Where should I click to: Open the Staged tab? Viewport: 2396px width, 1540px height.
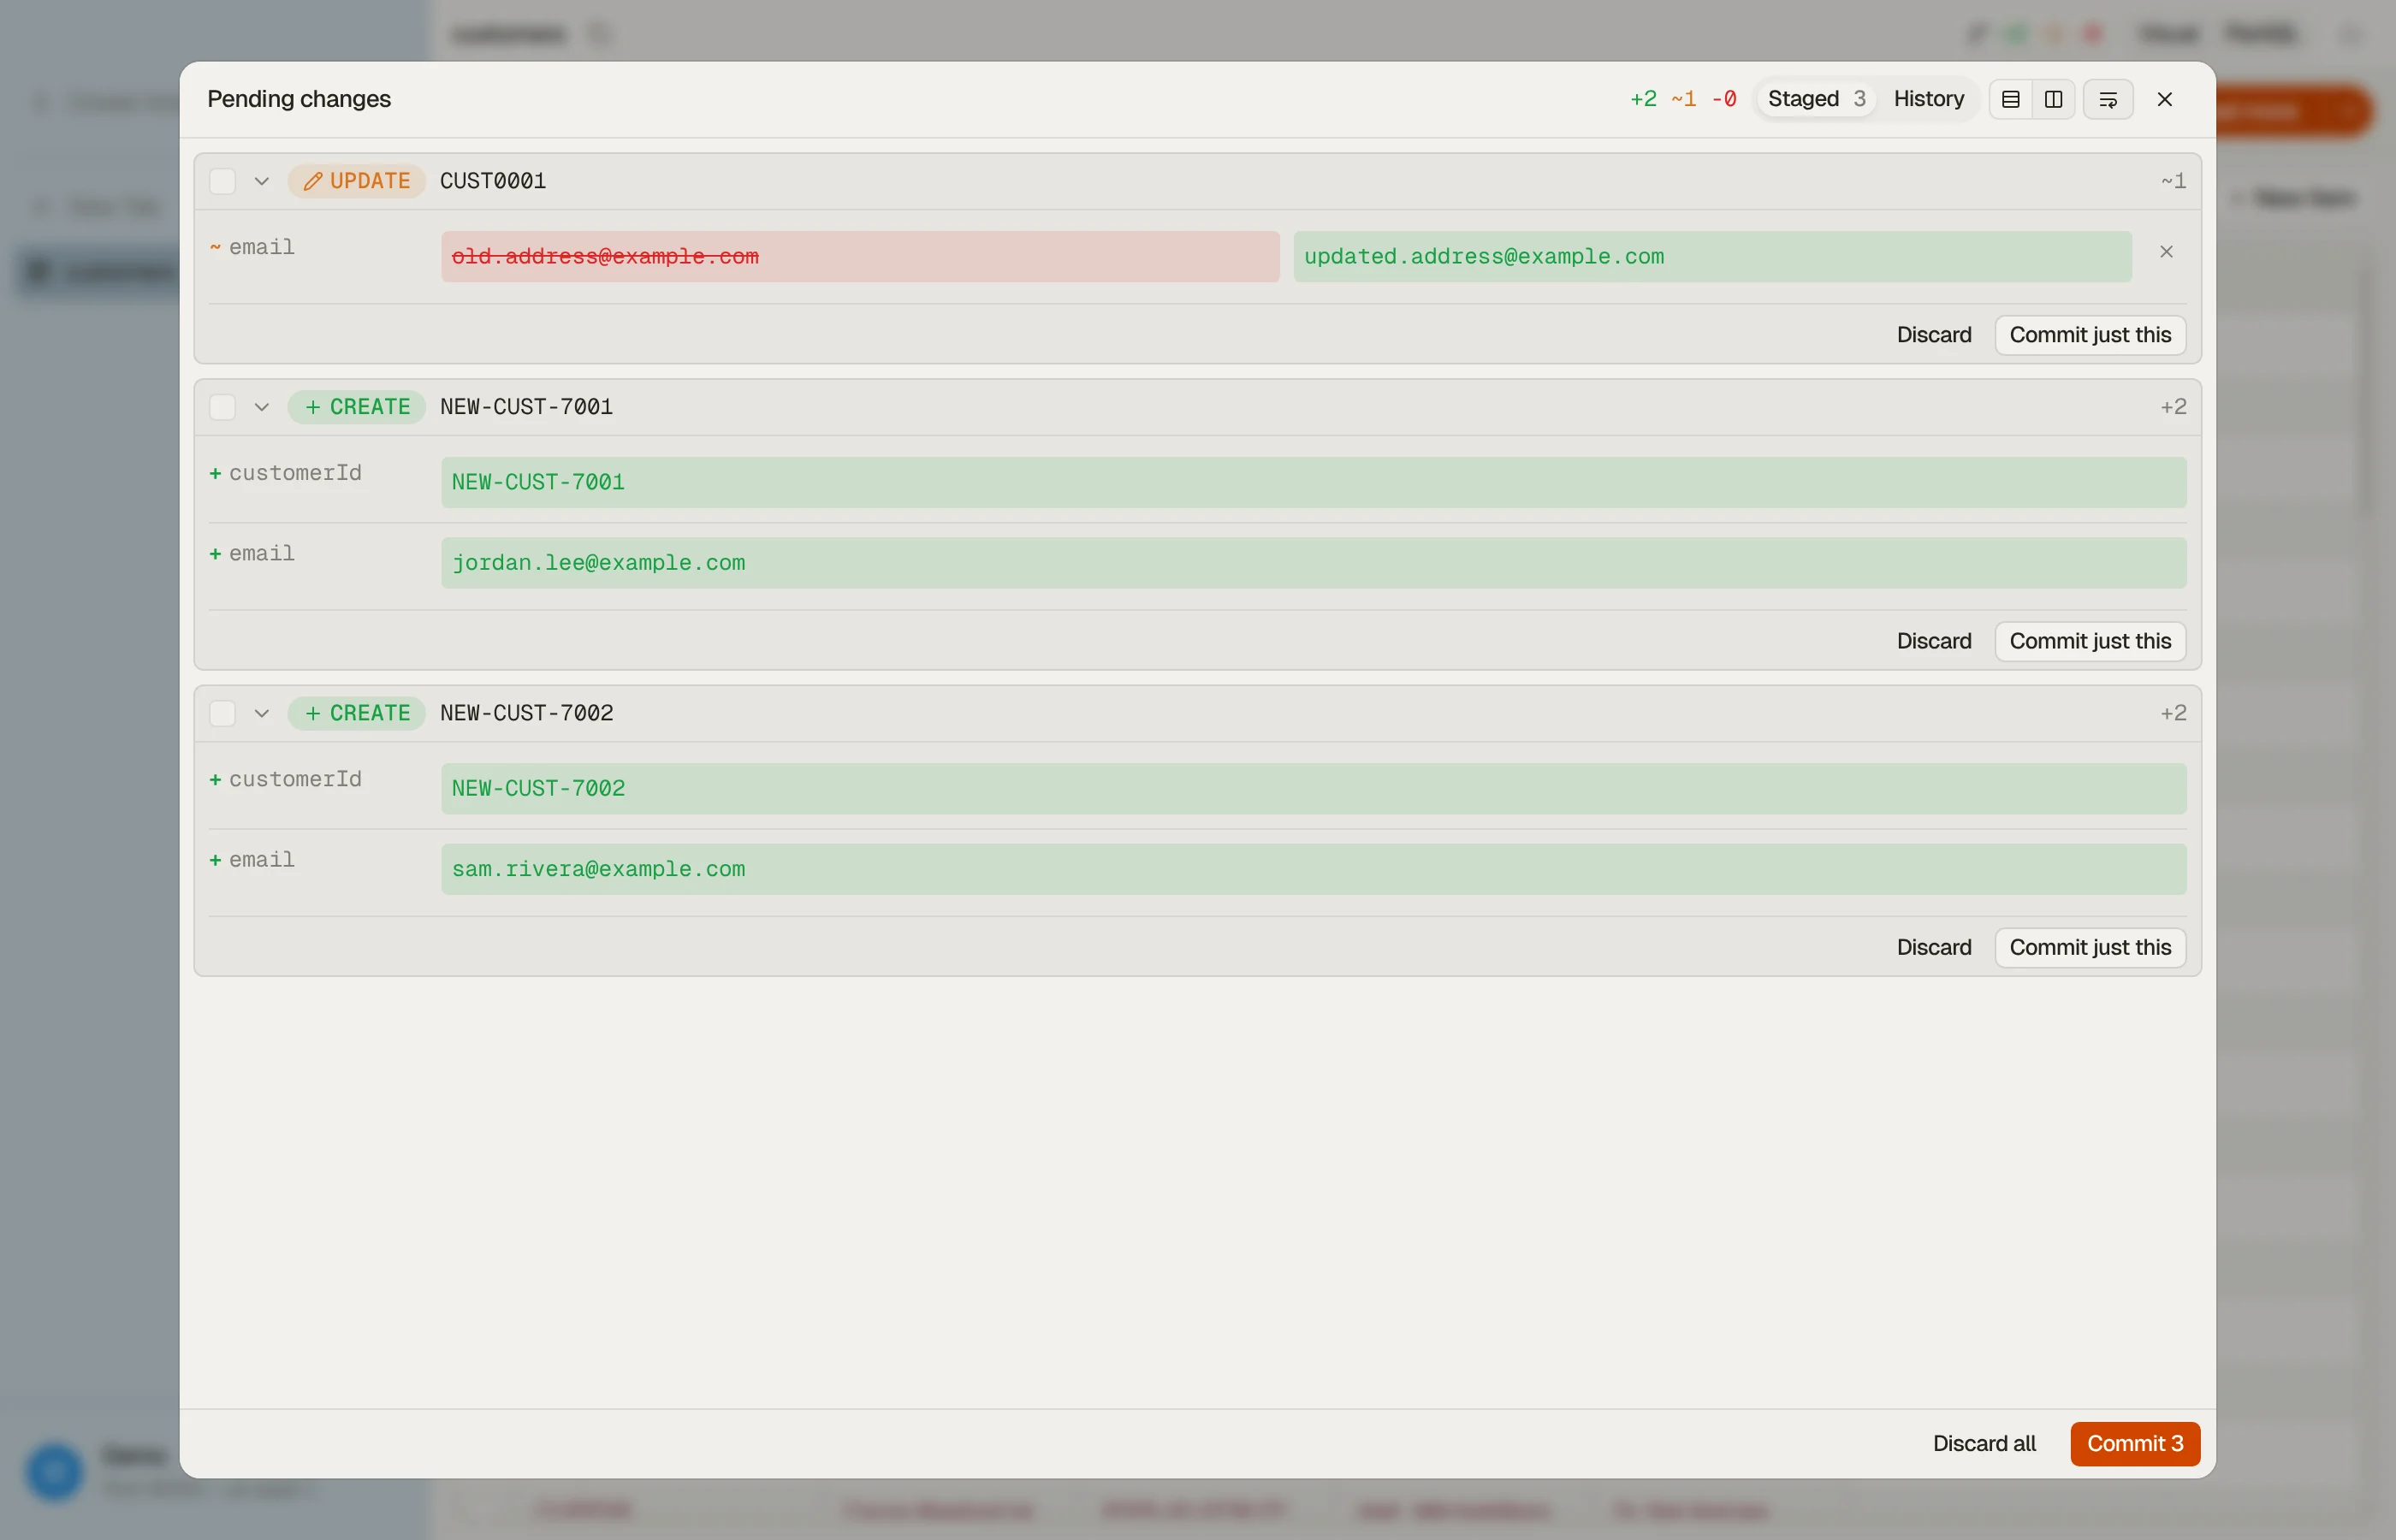[1816, 99]
